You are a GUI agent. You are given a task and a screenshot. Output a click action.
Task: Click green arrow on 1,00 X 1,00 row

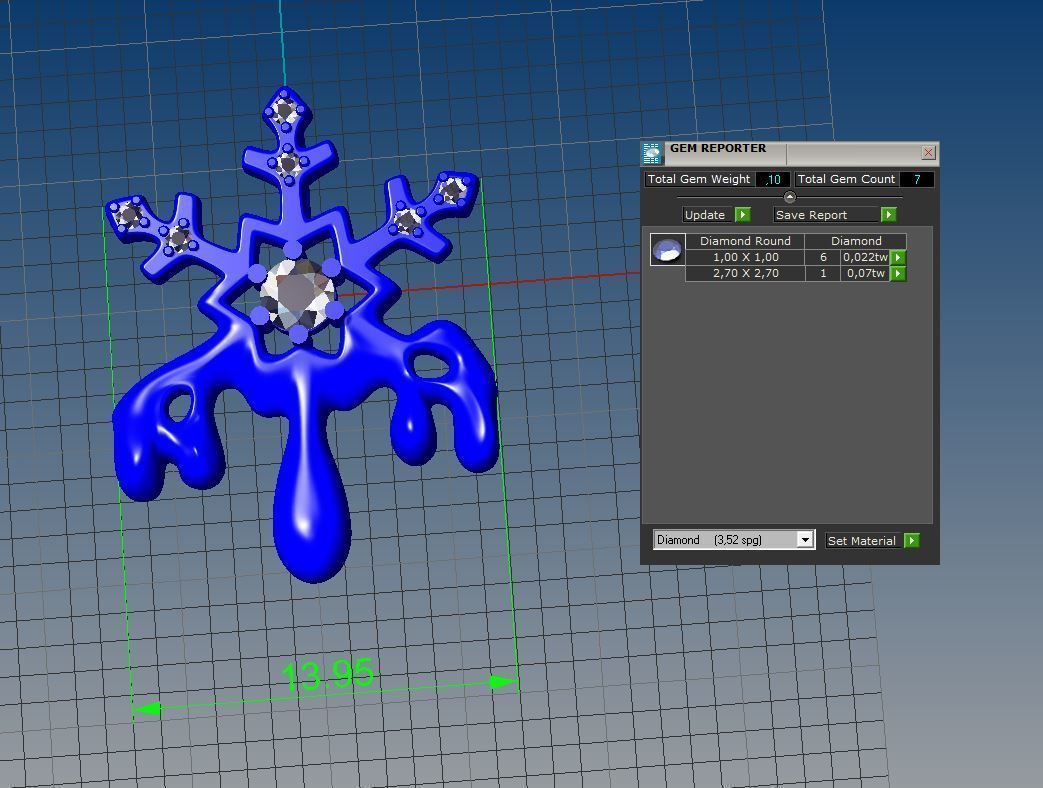click(898, 257)
